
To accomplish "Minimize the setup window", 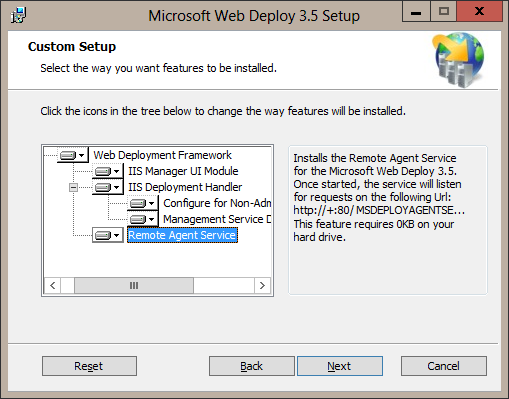I will 416,12.
